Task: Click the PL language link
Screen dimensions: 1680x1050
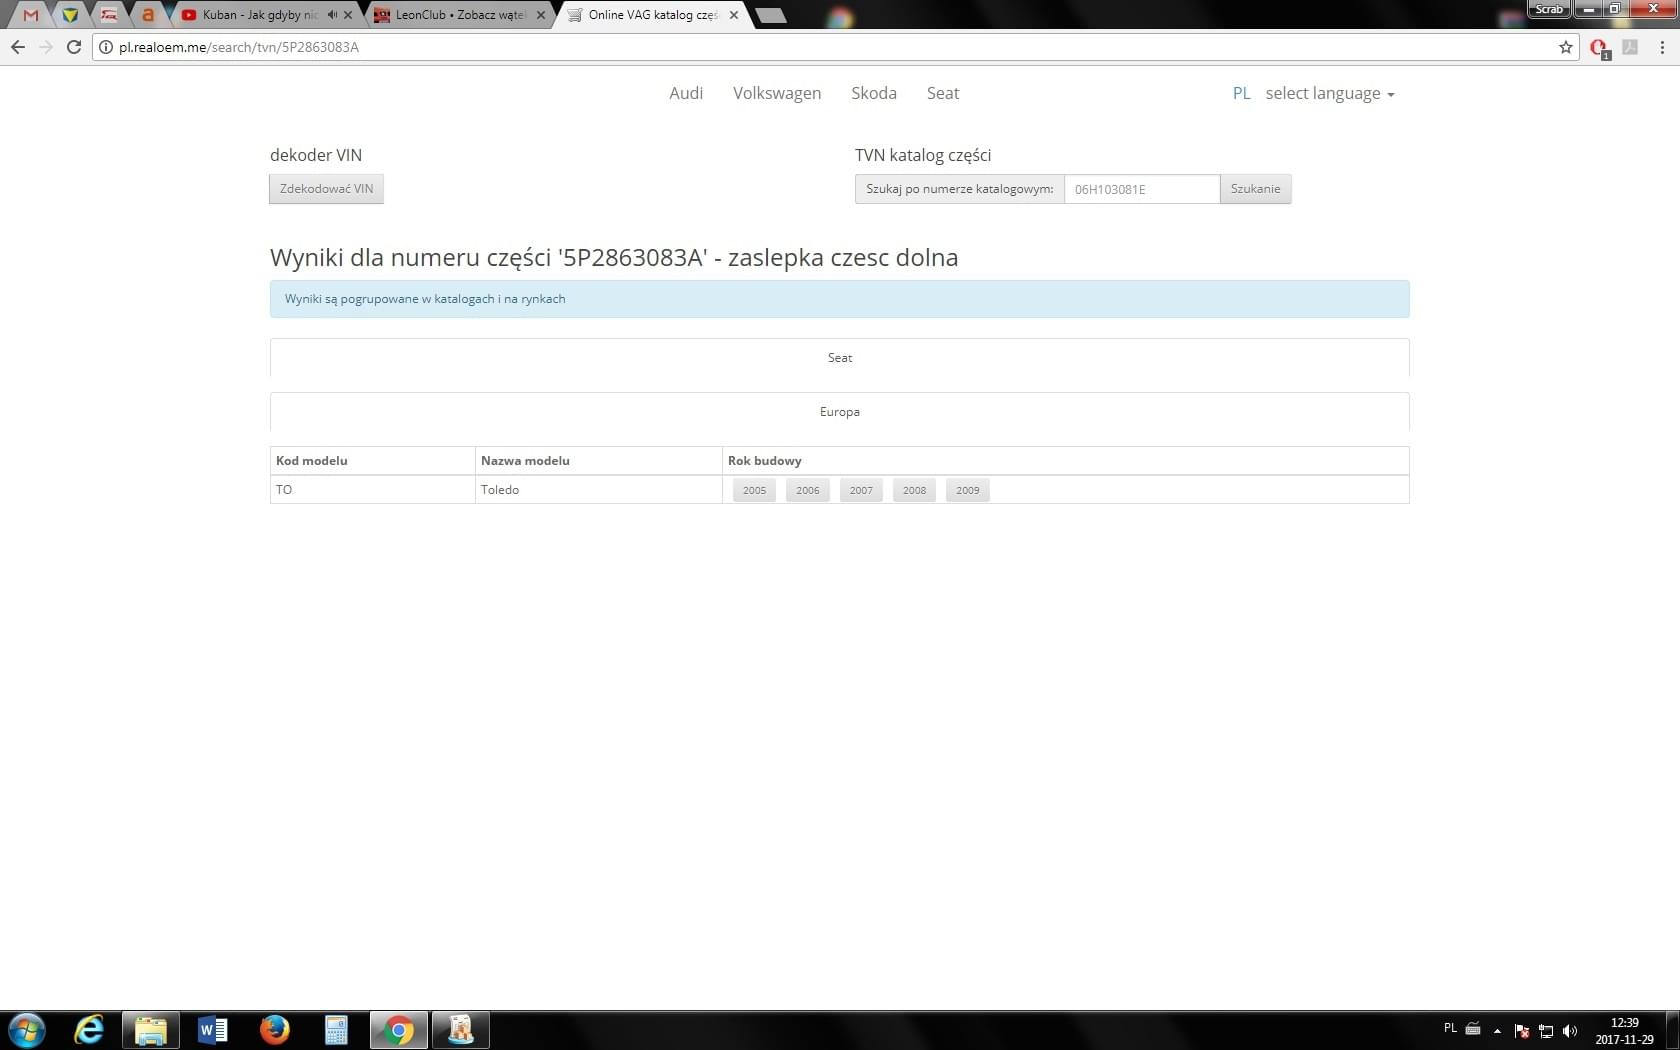Action: 1242,93
